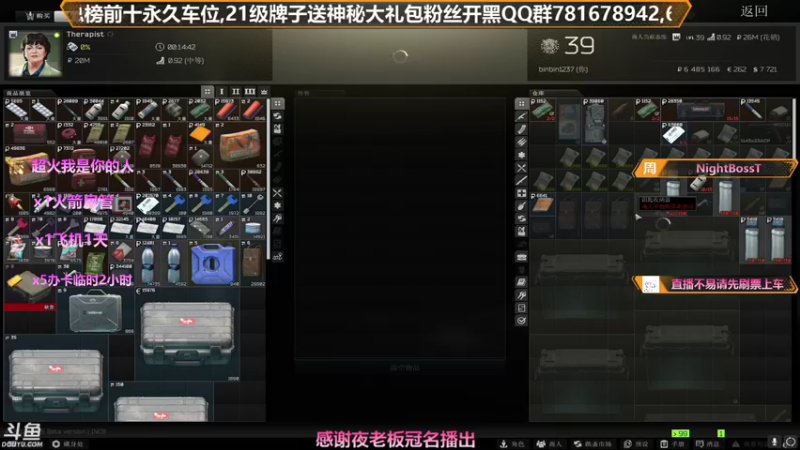800x450 pixels.
Task: Open flea market menu tab
Action: coord(593,444)
